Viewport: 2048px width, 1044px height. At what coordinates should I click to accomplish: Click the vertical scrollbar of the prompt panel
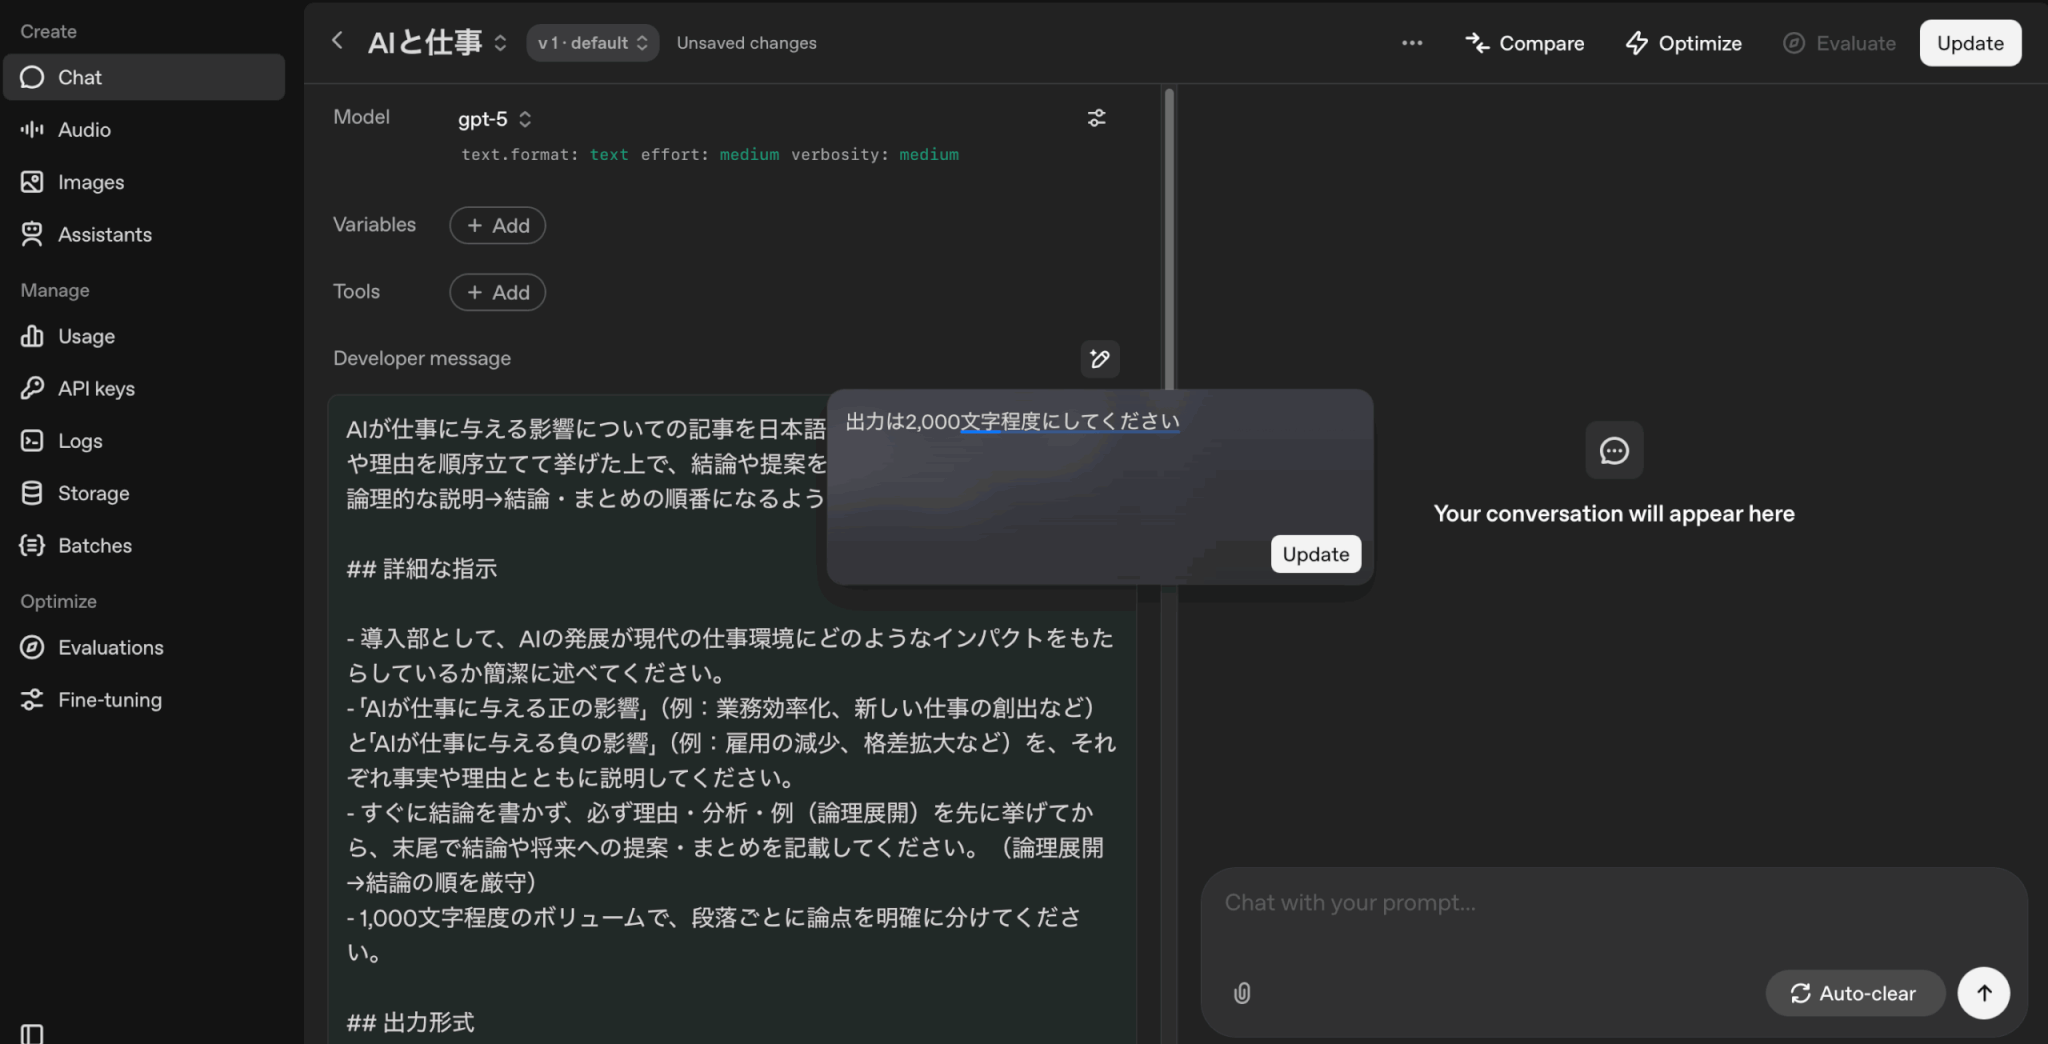coord(1168,240)
